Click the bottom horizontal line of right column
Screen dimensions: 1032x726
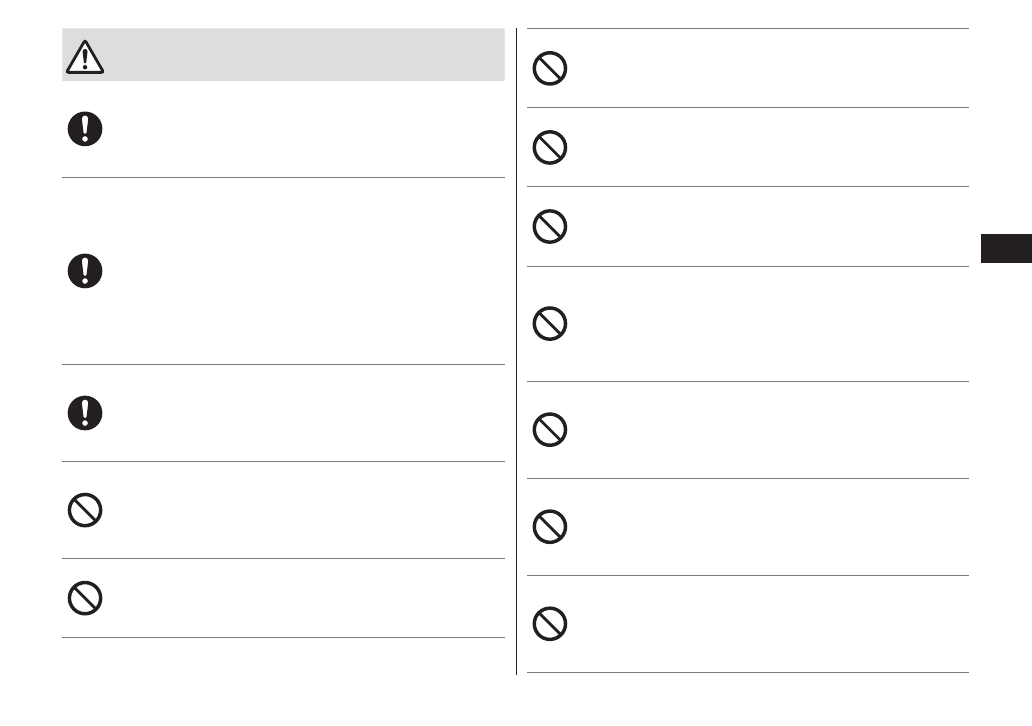click(747, 672)
